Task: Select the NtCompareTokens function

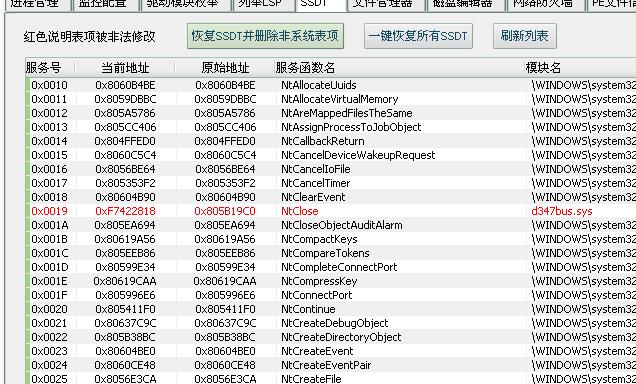Action: 325,253
